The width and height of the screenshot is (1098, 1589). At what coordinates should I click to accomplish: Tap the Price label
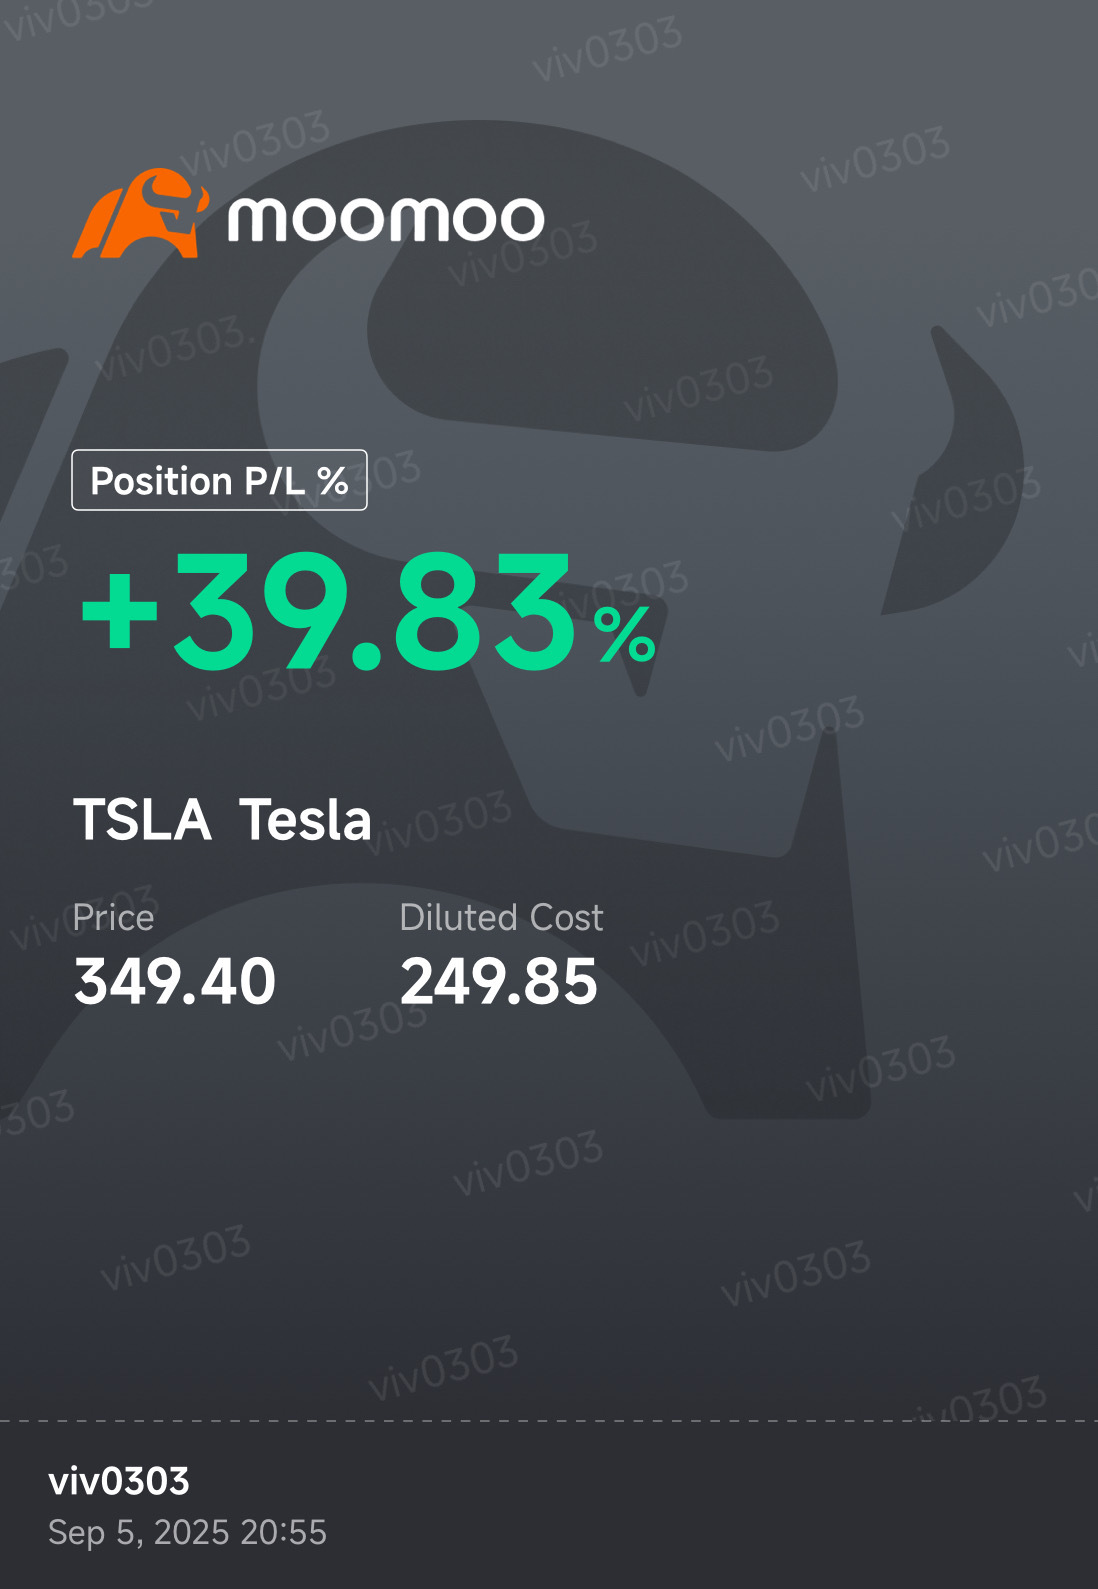point(114,917)
